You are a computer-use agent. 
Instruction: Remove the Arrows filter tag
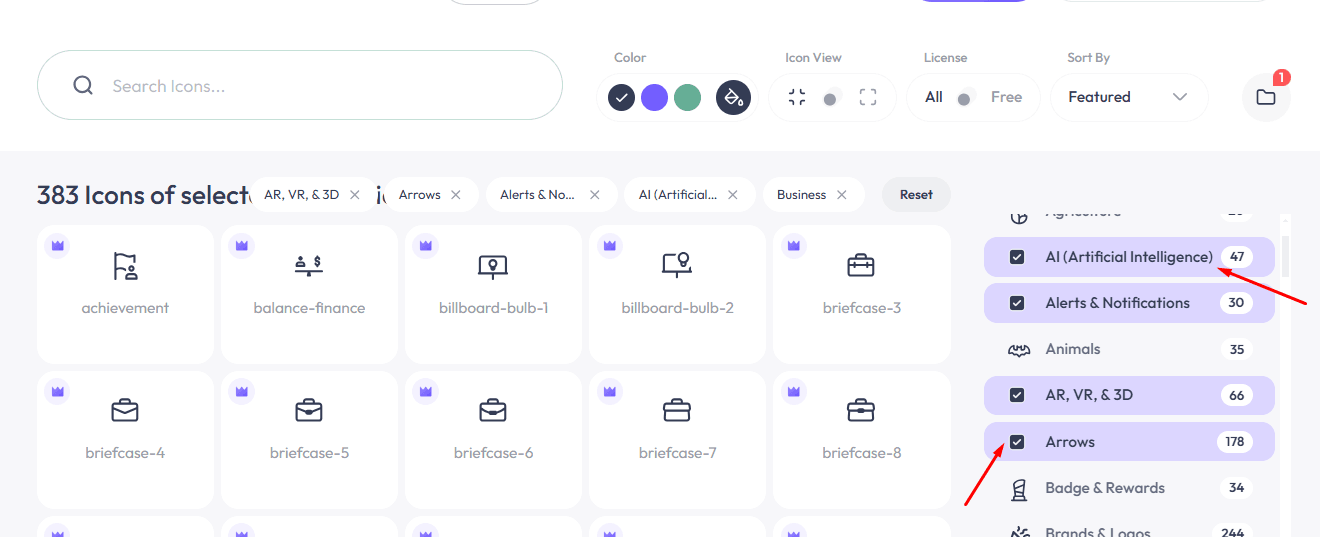tap(456, 195)
